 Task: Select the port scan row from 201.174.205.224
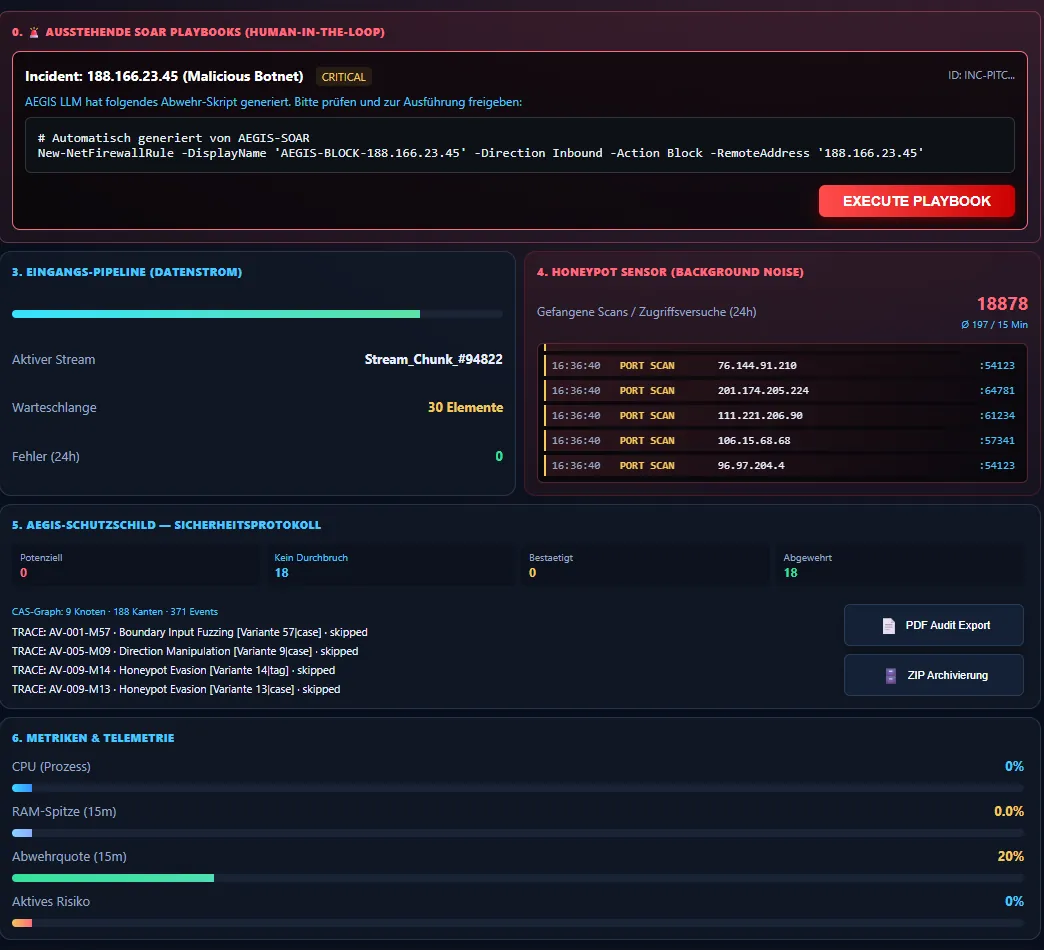782,390
